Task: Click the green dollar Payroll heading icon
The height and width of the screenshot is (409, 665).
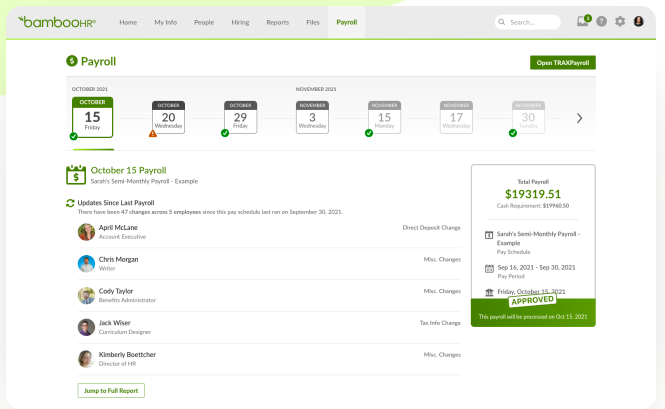Action: [x=72, y=61]
